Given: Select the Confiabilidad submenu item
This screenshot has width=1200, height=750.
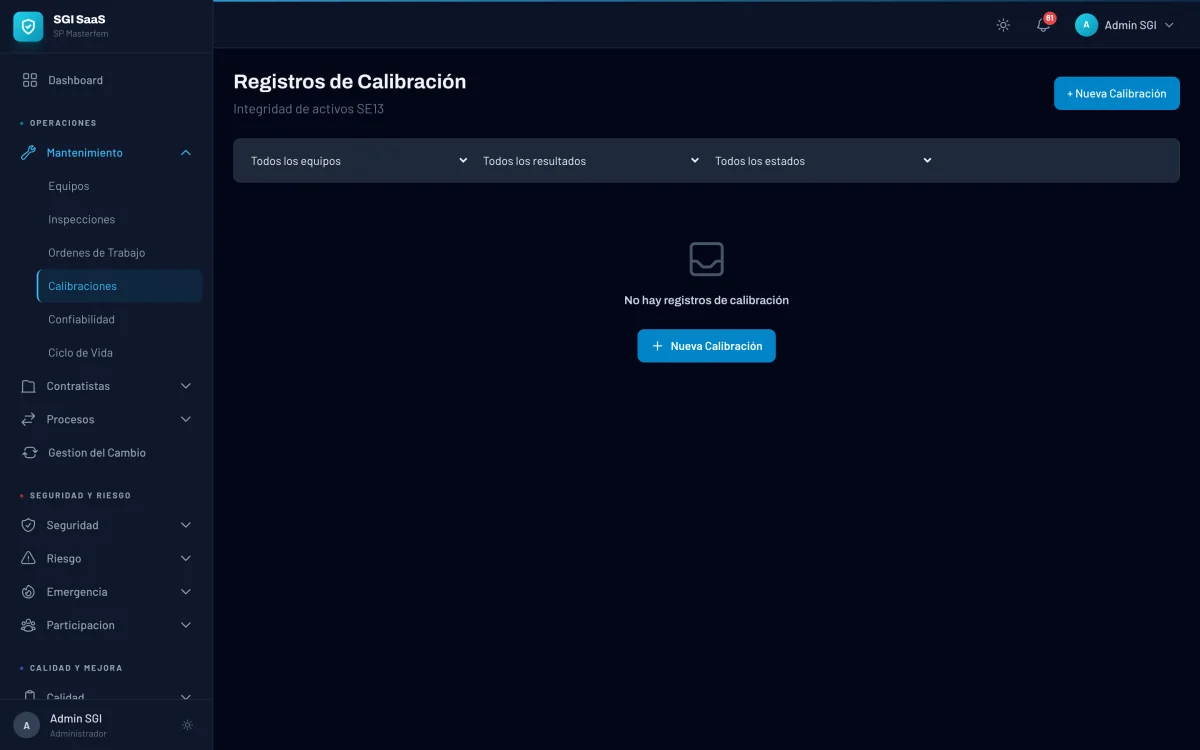Looking at the screenshot, I should [81, 320].
